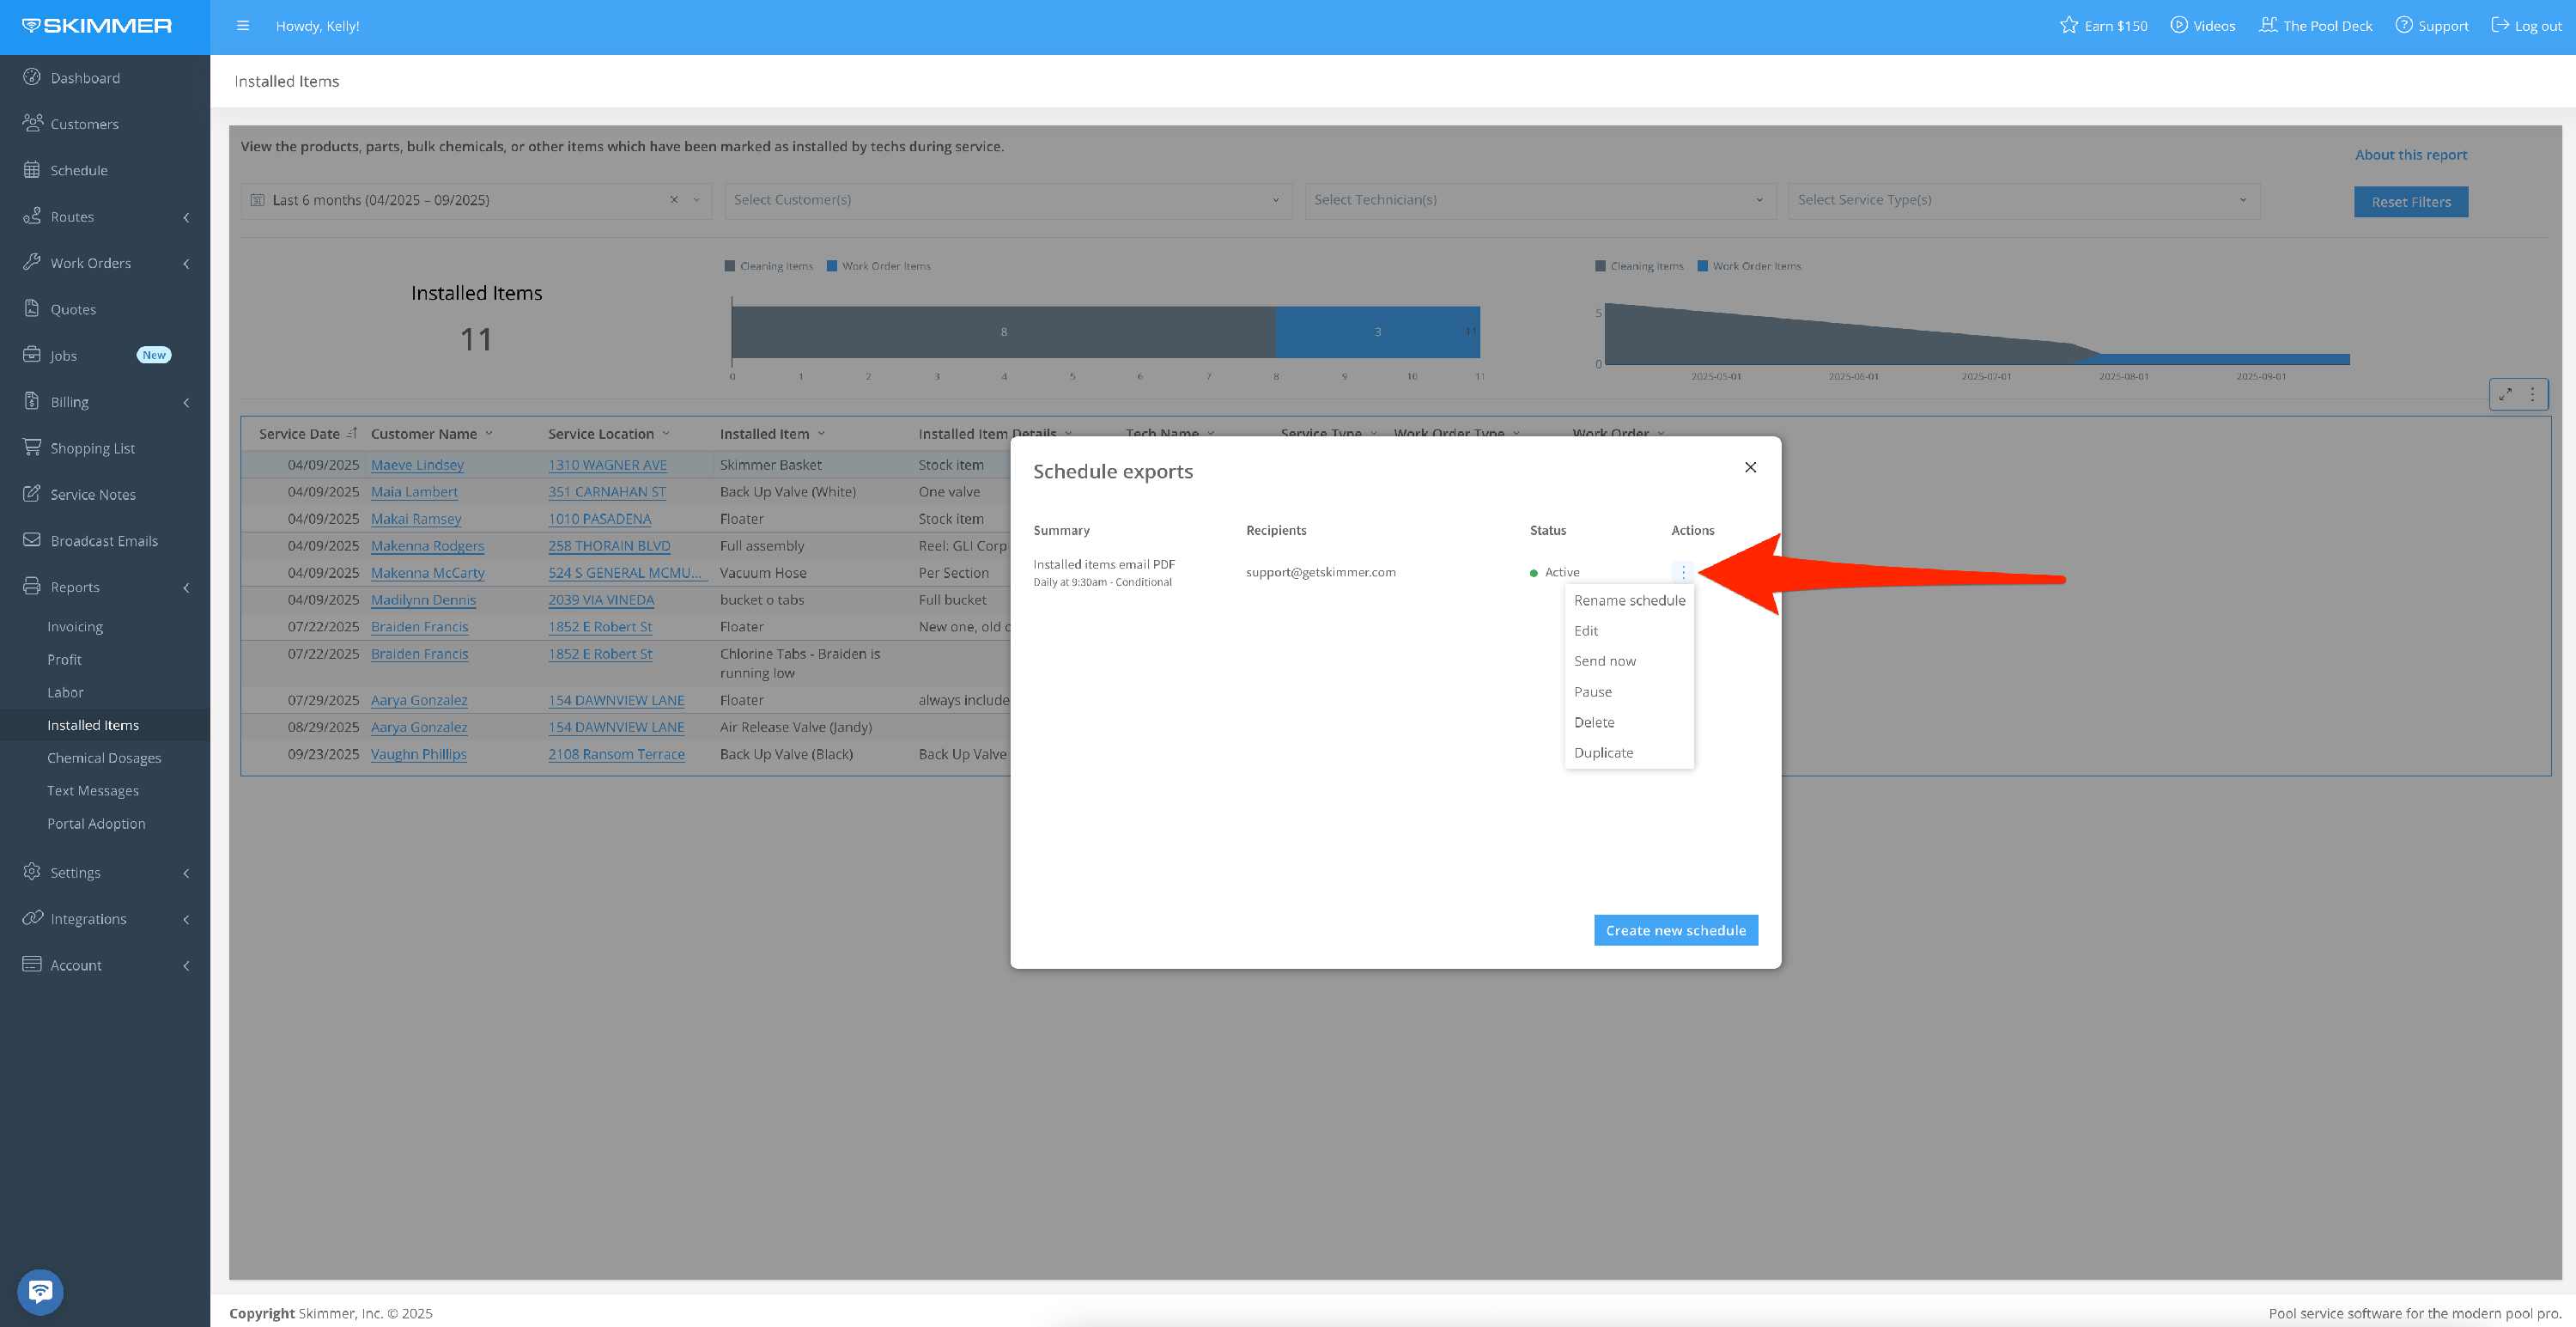Open the Select Technician(s) dropdown
2576x1327 pixels.
(1538, 200)
